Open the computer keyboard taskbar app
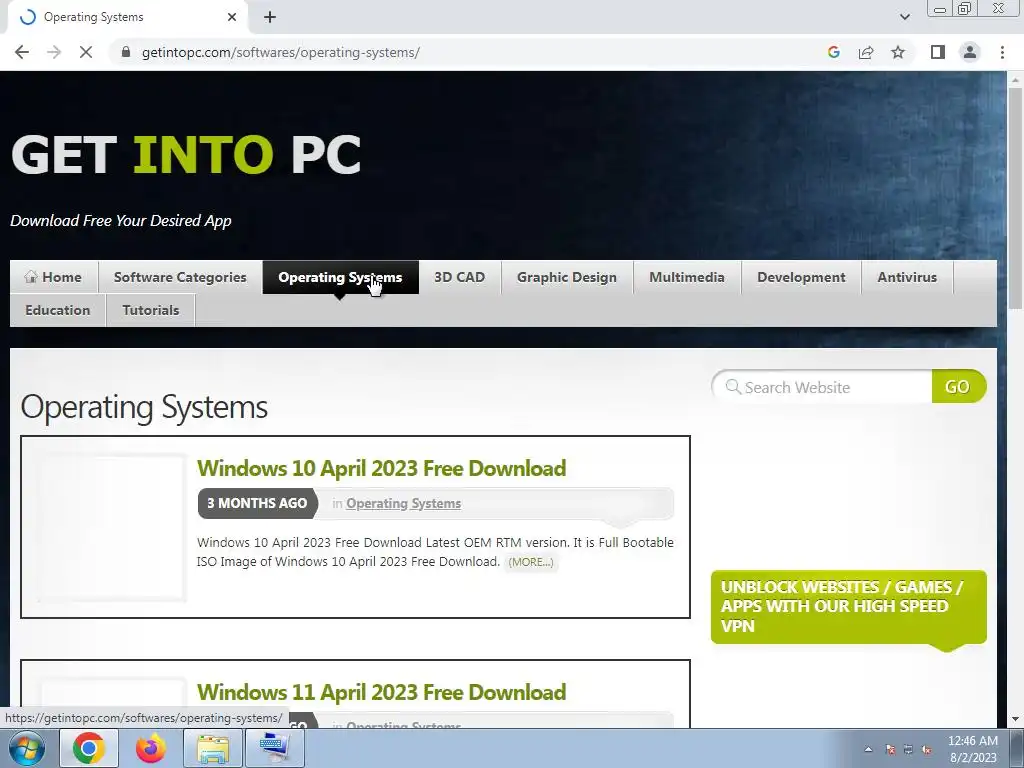 pos(274,748)
